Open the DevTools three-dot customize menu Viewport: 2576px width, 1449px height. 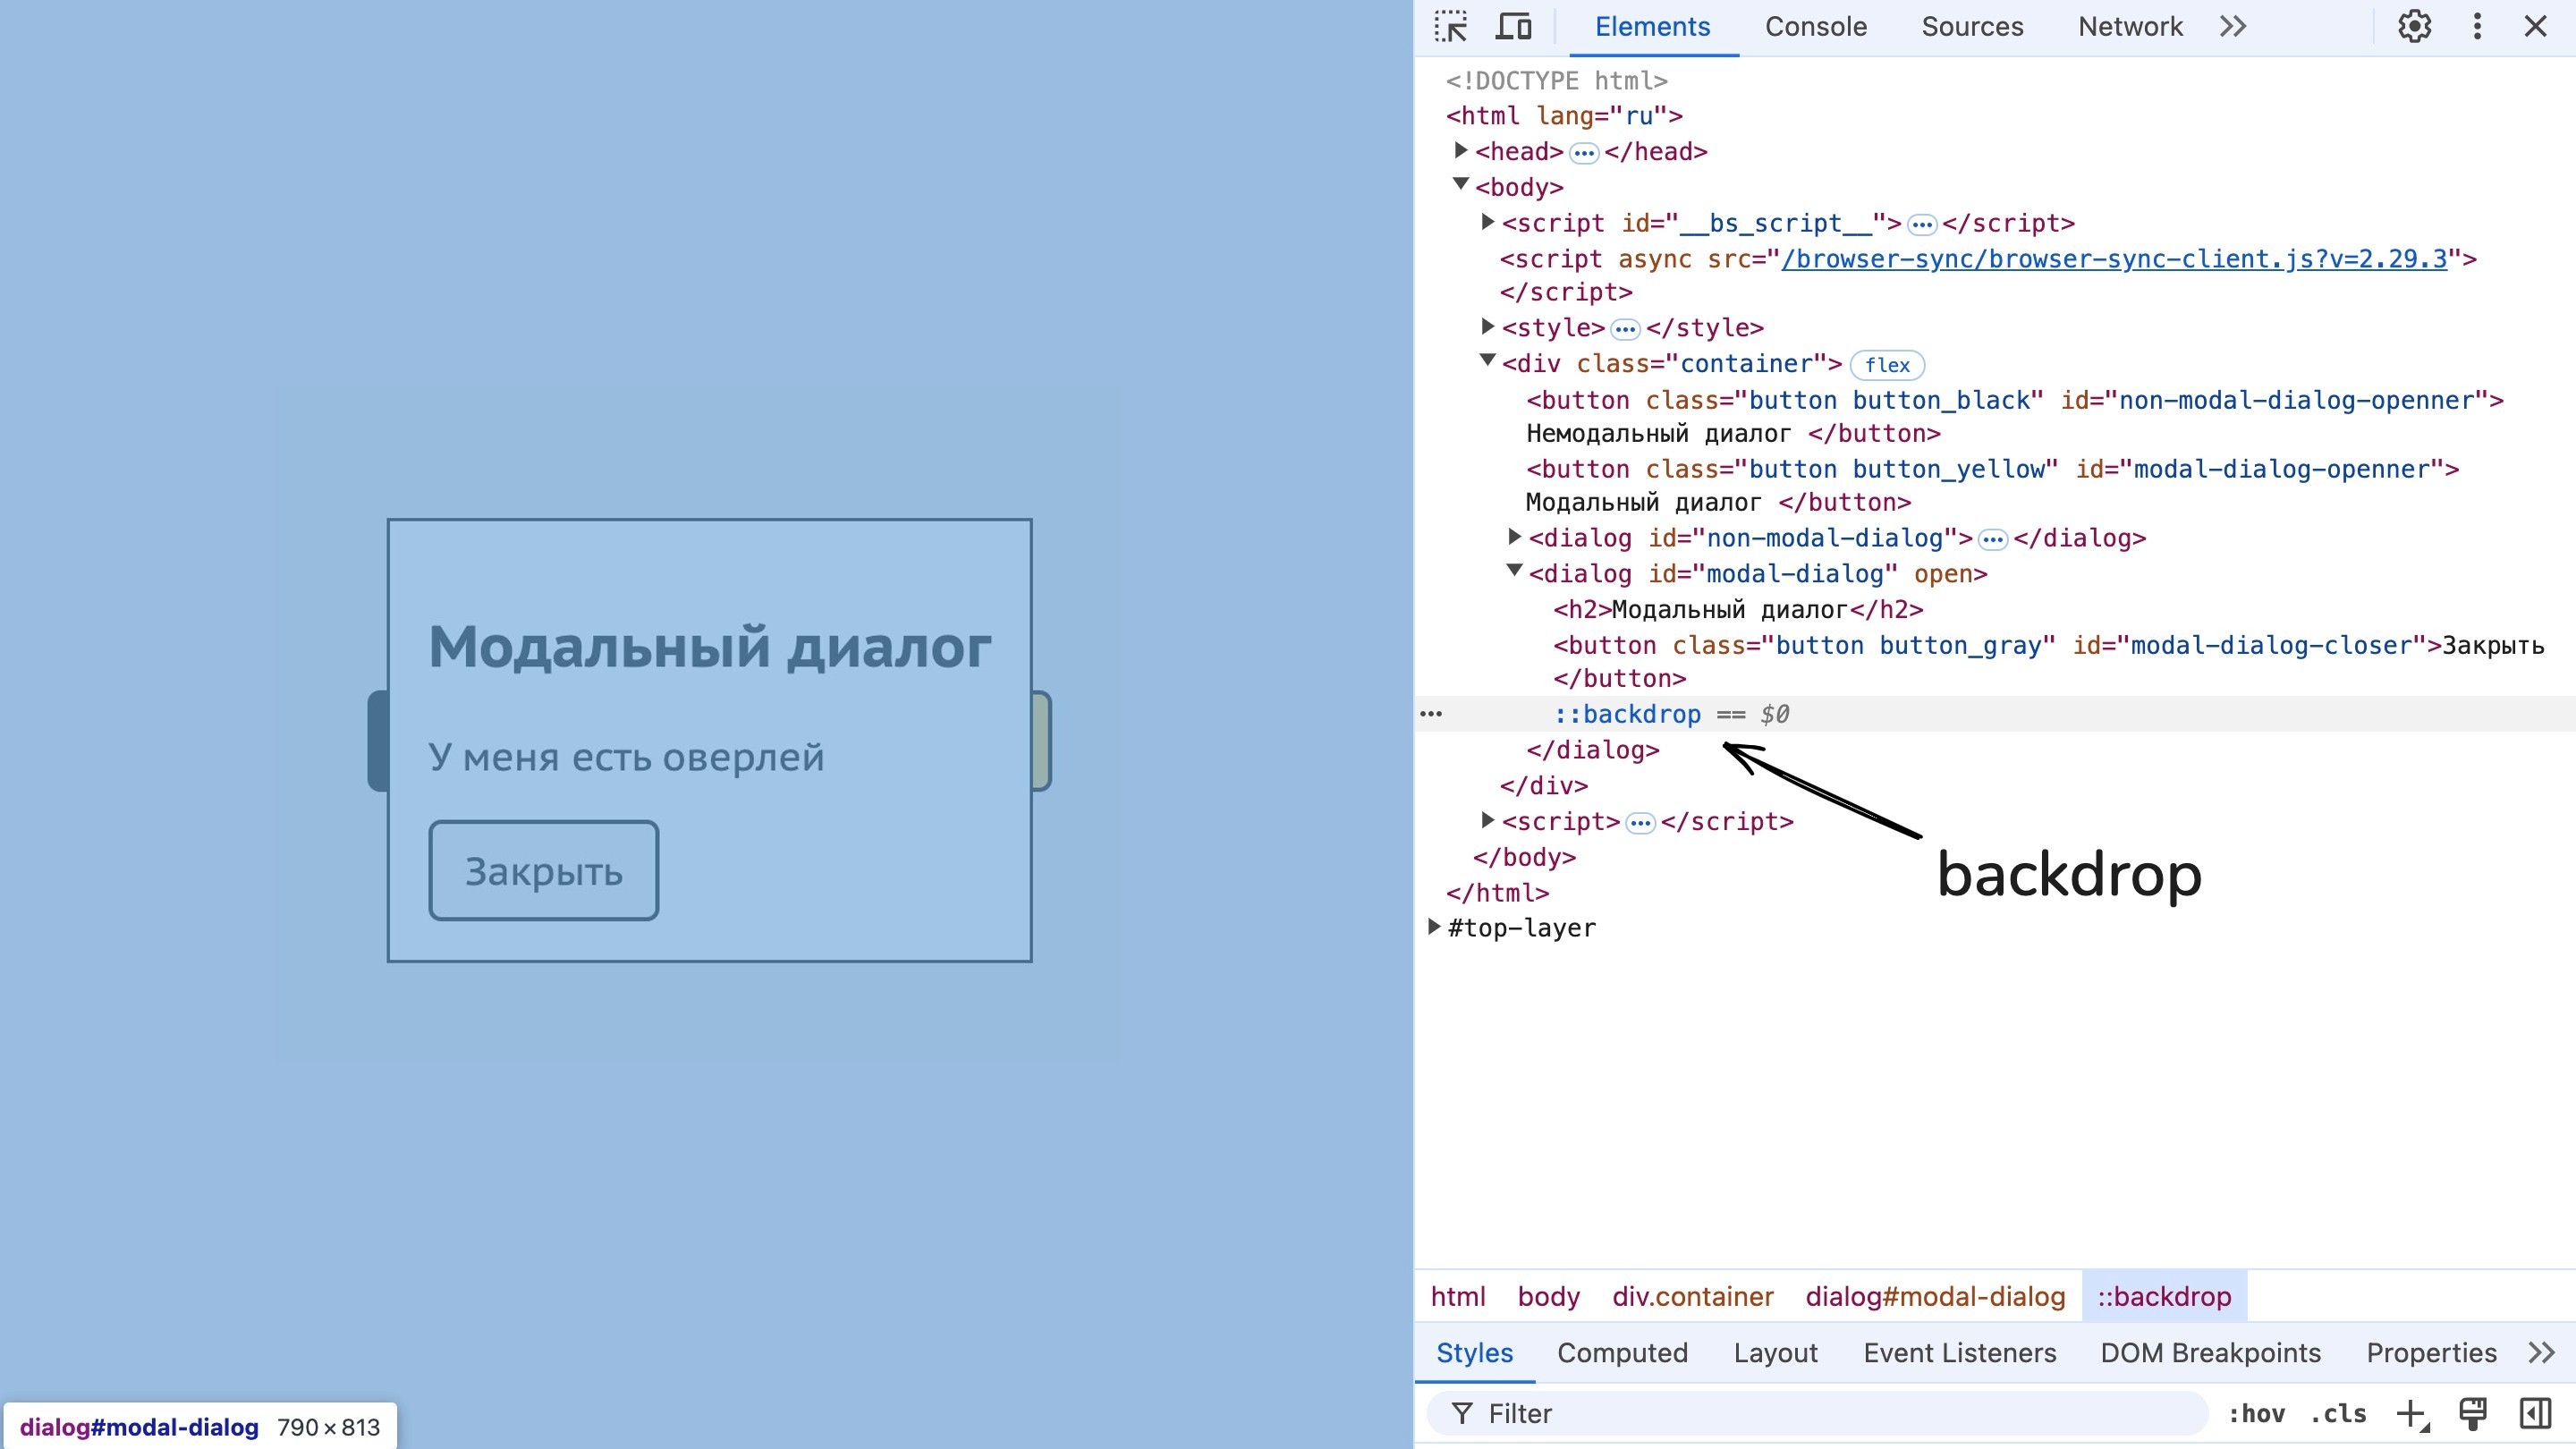[2477, 27]
